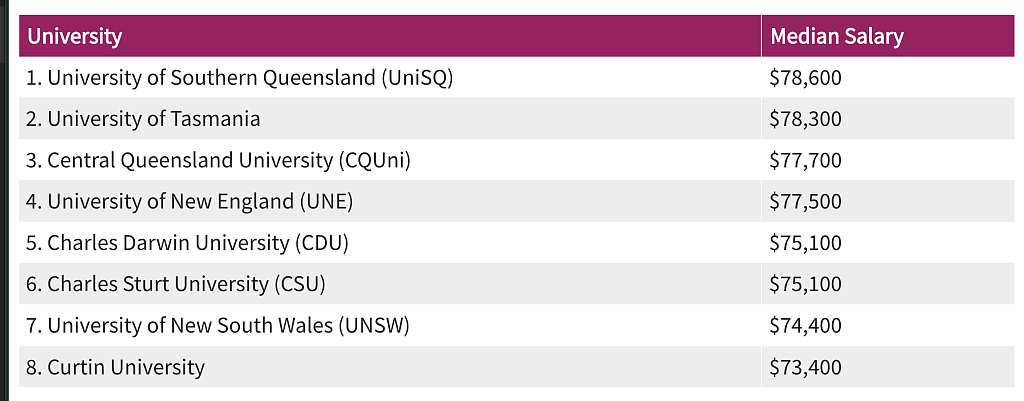Click Charles Darwin University's $75,100 salary
The height and width of the screenshot is (401, 1024).
(805, 242)
